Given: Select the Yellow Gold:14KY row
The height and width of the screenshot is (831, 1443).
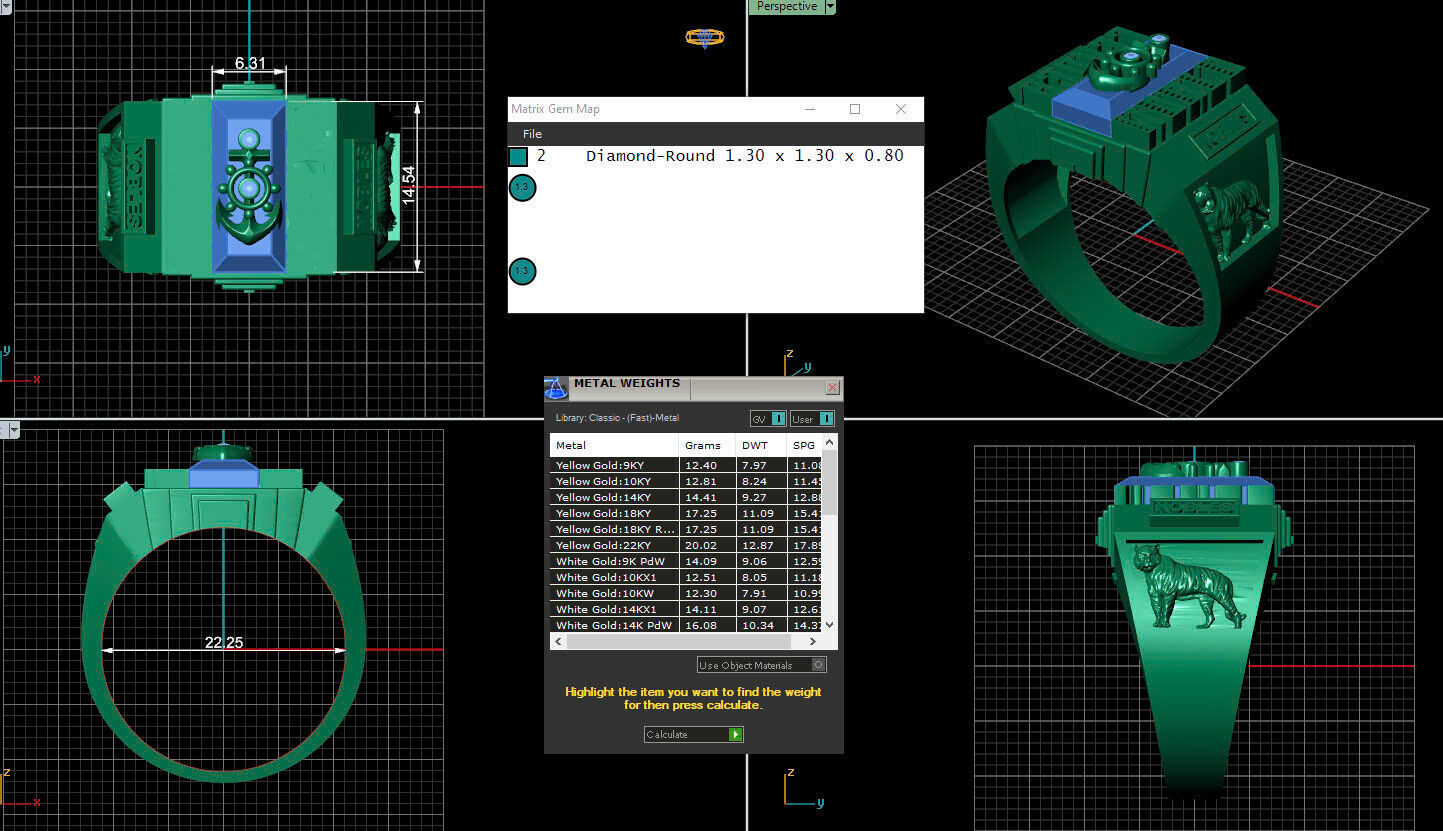Looking at the screenshot, I should click(686, 497).
